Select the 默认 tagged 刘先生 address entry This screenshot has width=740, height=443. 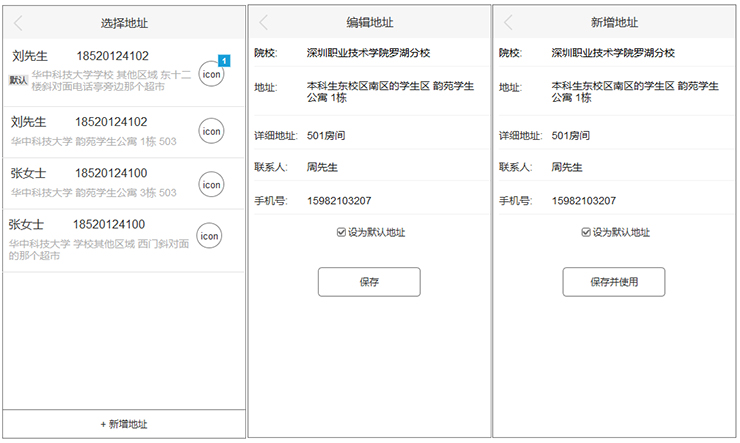tap(100, 73)
